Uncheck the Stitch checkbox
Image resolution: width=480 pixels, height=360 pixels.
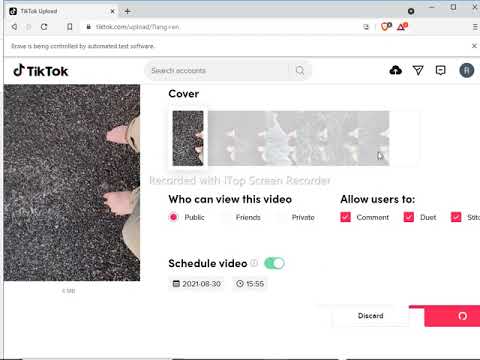456,217
